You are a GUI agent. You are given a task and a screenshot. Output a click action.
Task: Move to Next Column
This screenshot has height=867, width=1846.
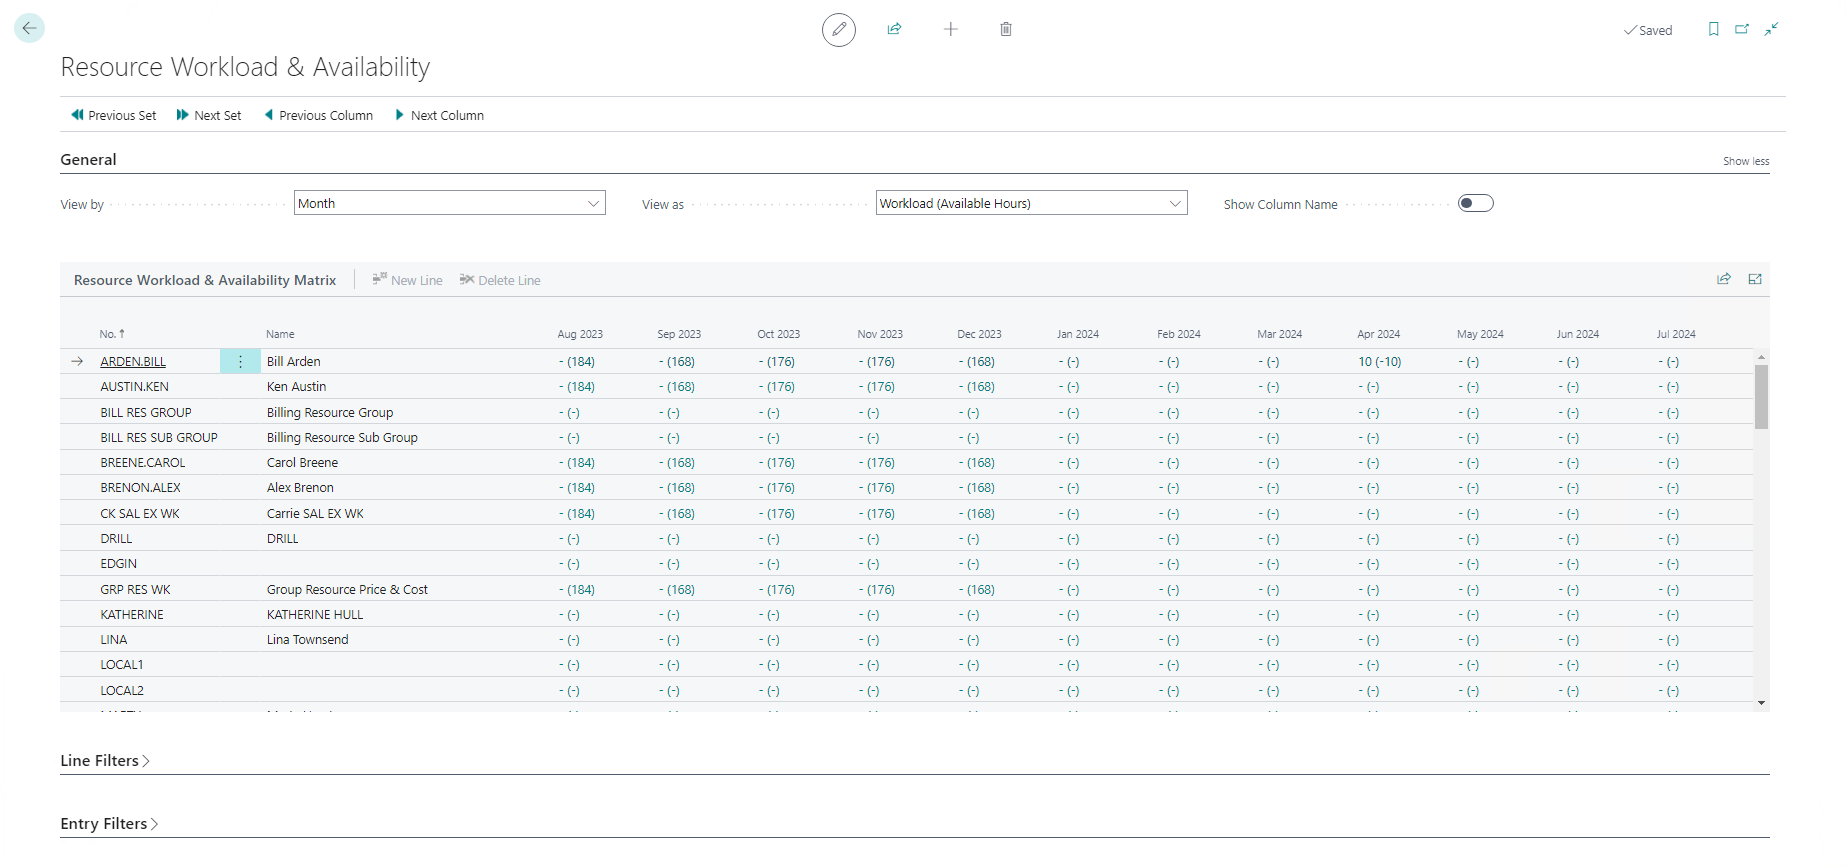tap(440, 115)
